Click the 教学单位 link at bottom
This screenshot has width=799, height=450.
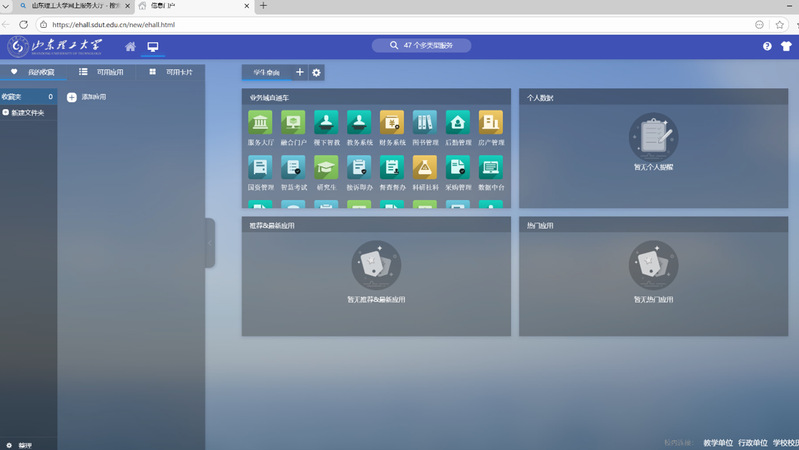717,442
